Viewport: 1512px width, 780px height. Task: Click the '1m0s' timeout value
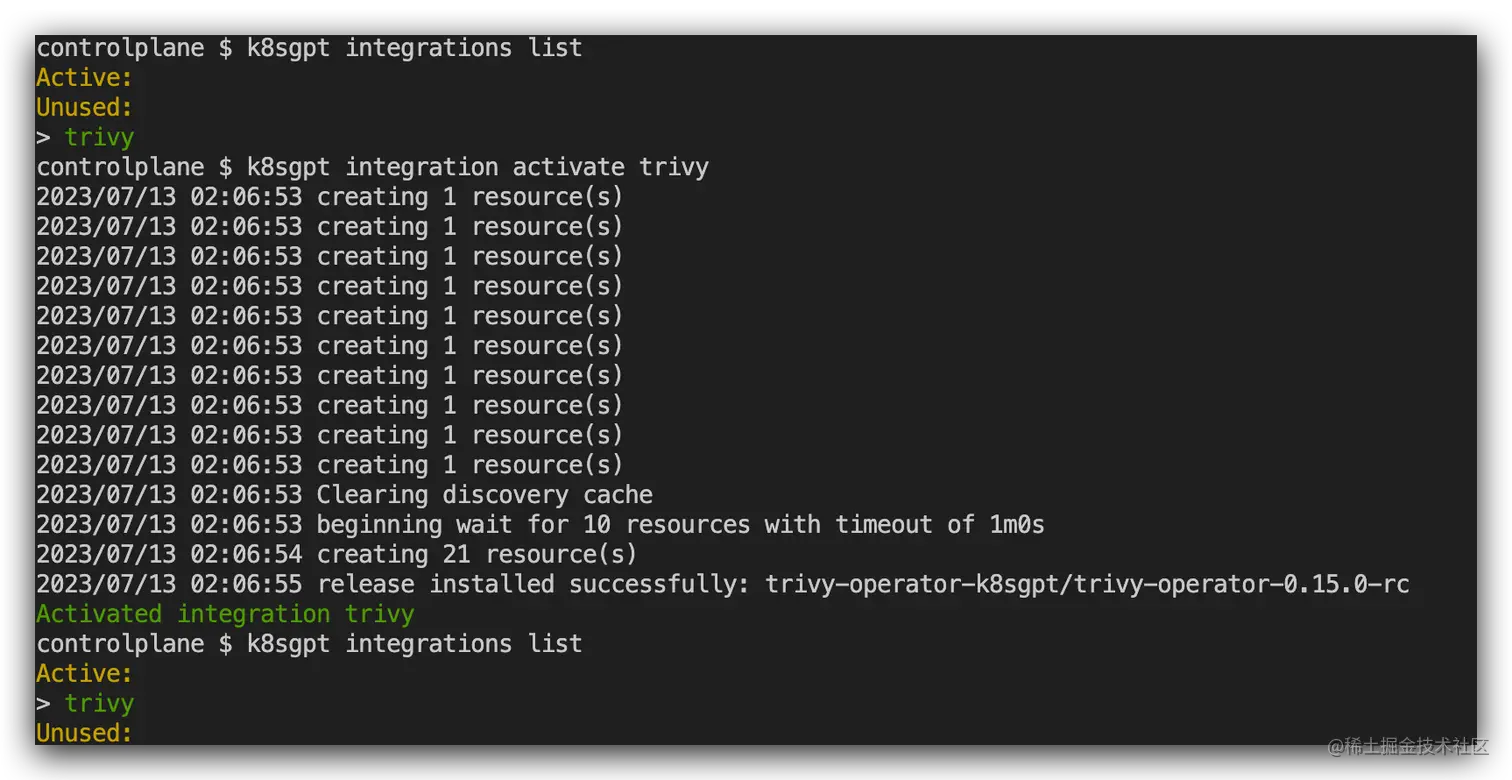1017,524
